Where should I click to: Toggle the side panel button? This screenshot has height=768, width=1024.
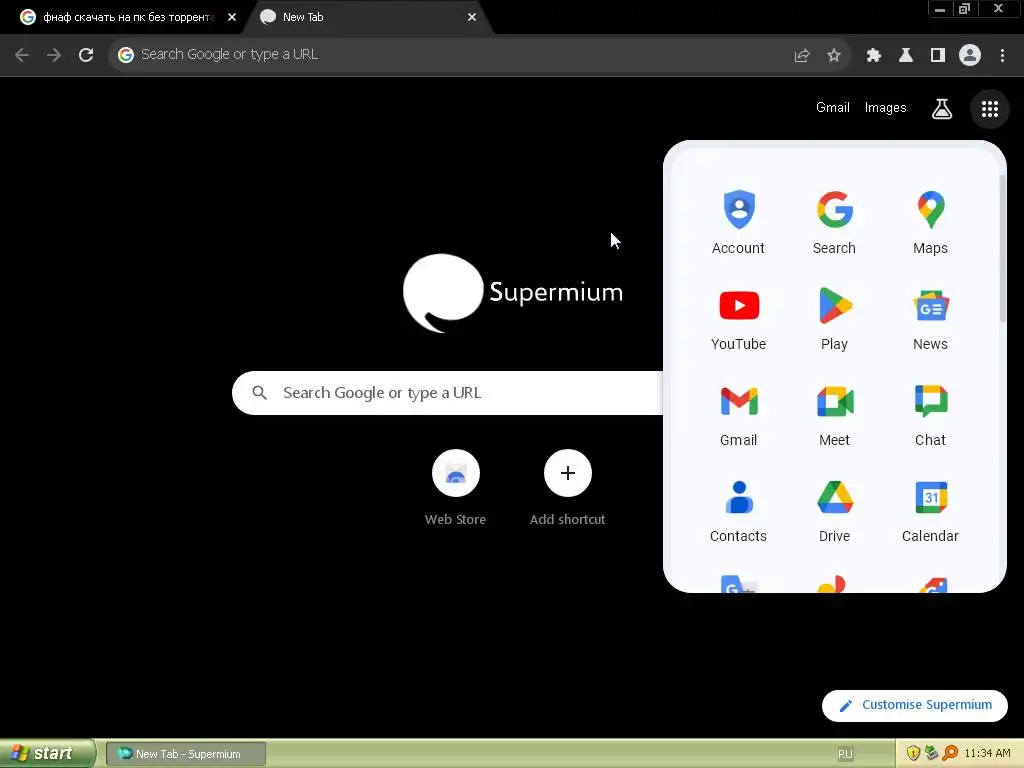tap(938, 55)
